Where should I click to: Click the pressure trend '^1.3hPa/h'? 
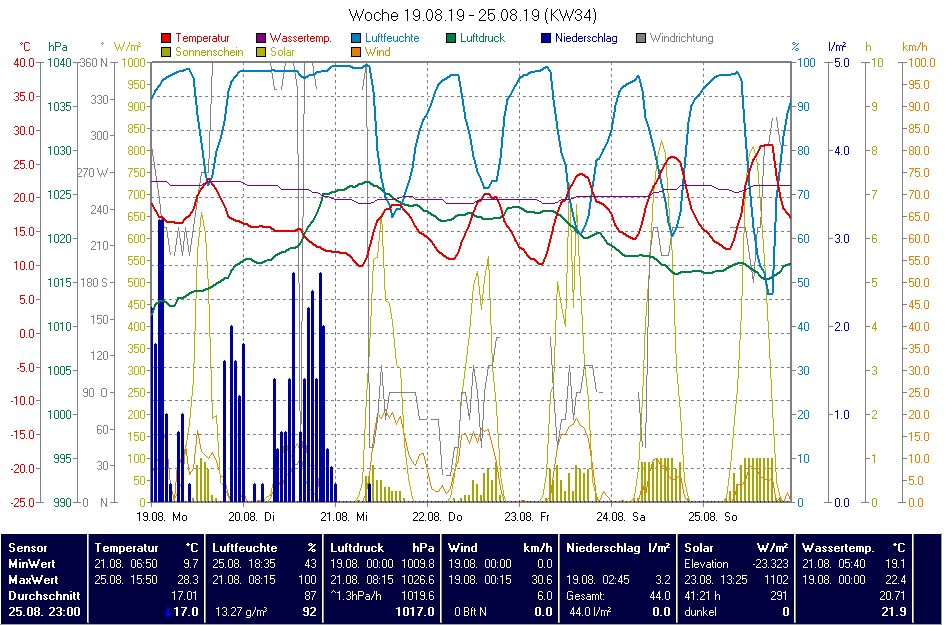(x=356, y=596)
